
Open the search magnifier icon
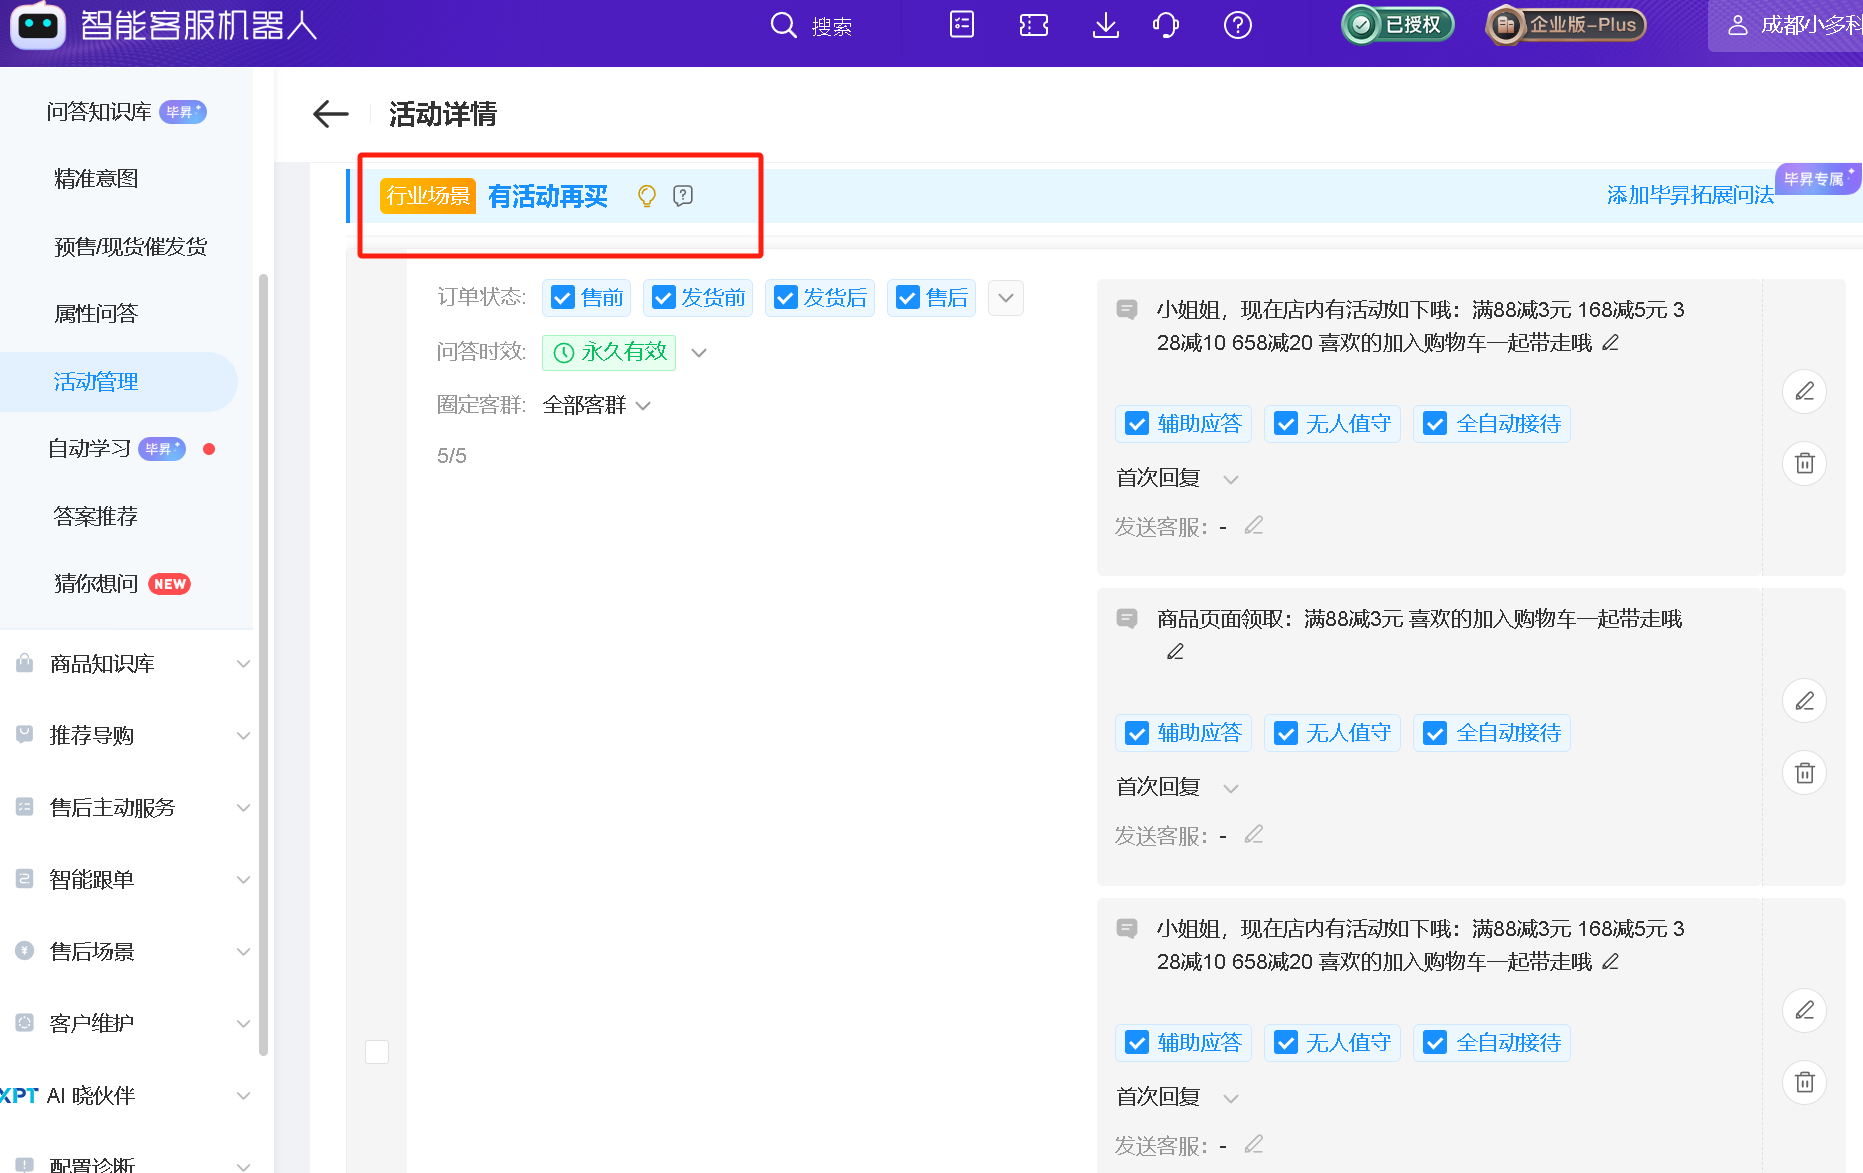[784, 25]
